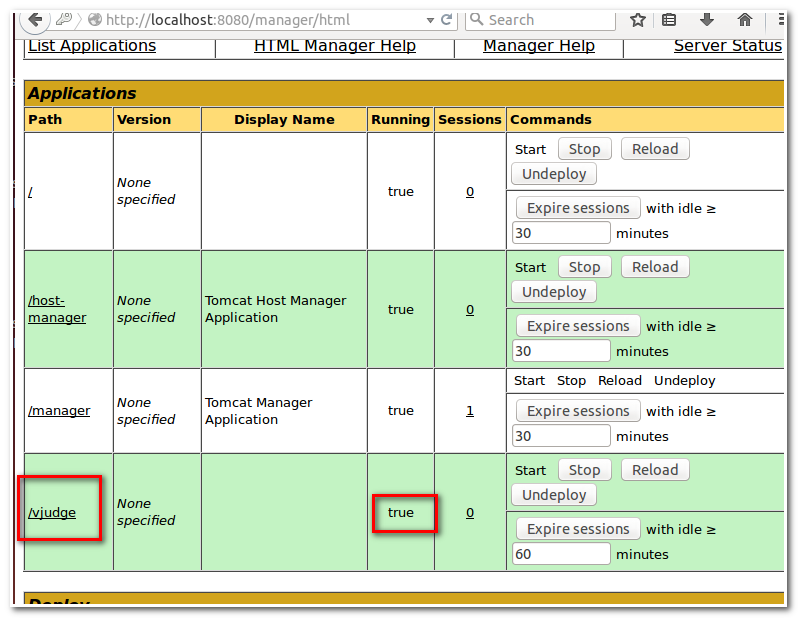The height and width of the screenshot is (618, 798).
Task: Undeploy the /vjudge application
Action: coord(554,495)
